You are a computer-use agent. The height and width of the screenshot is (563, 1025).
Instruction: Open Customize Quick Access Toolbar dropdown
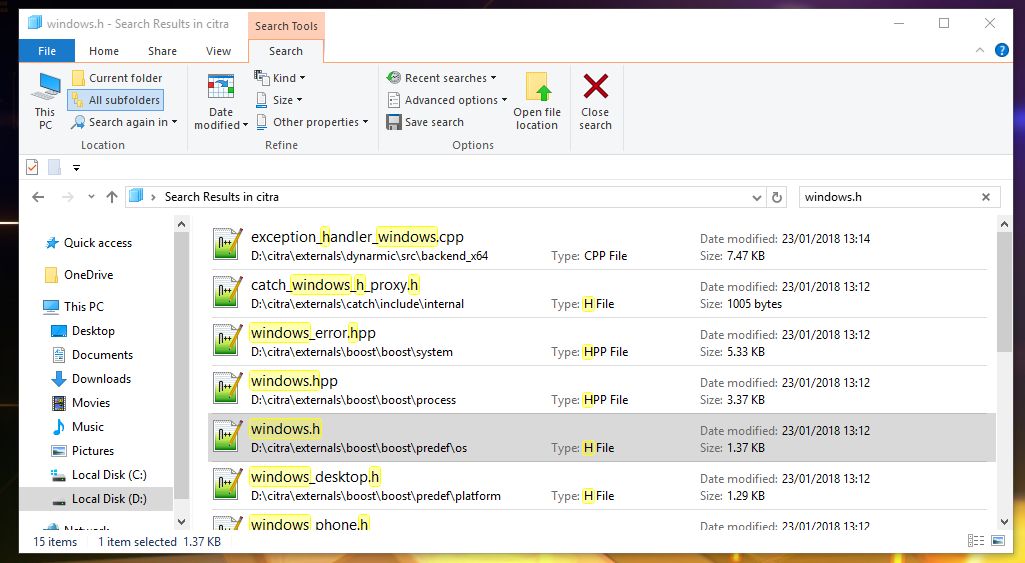pyautogui.click(x=76, y=168)
